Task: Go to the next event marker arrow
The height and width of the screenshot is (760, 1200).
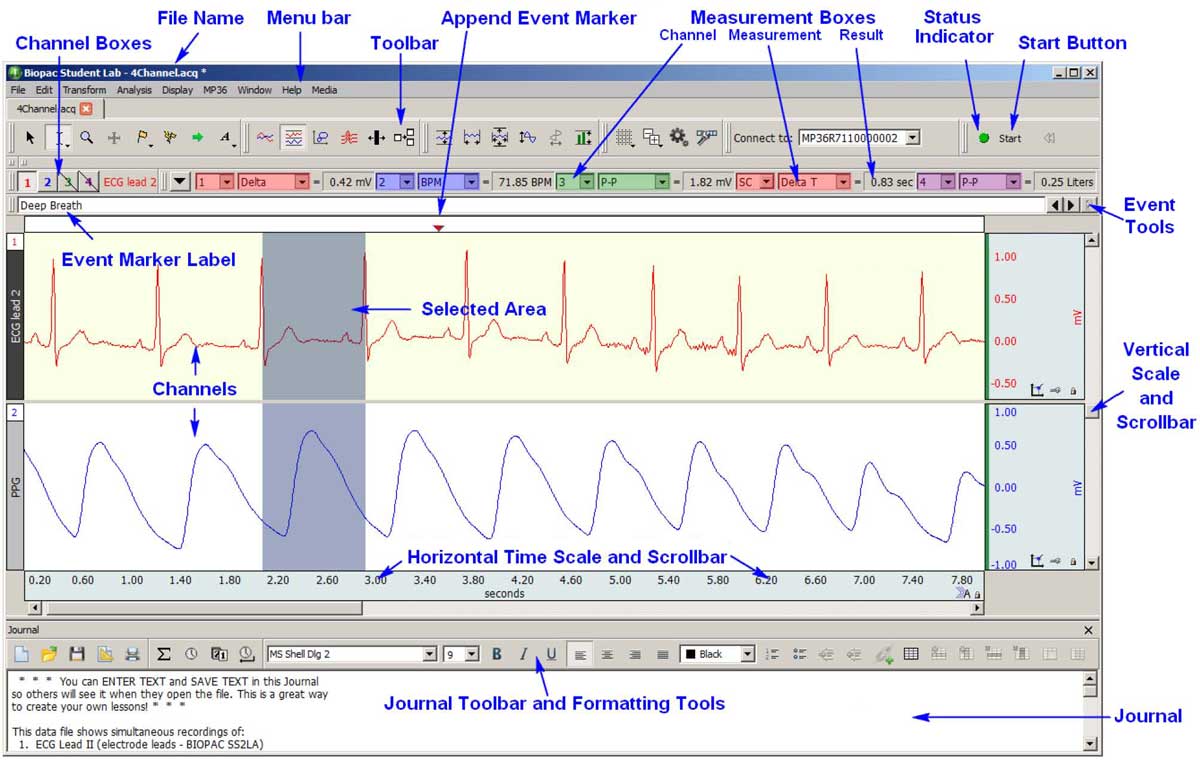Action: click(x=1070, y=205)
